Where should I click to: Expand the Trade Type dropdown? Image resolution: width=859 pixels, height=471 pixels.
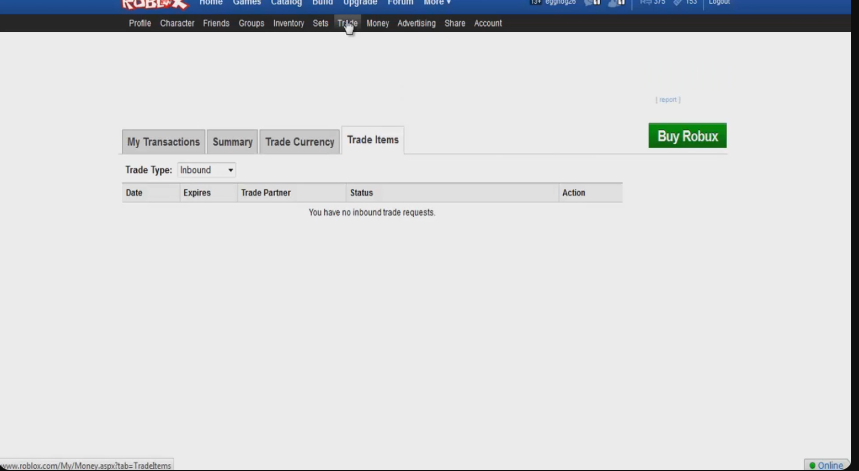(206, 170)
